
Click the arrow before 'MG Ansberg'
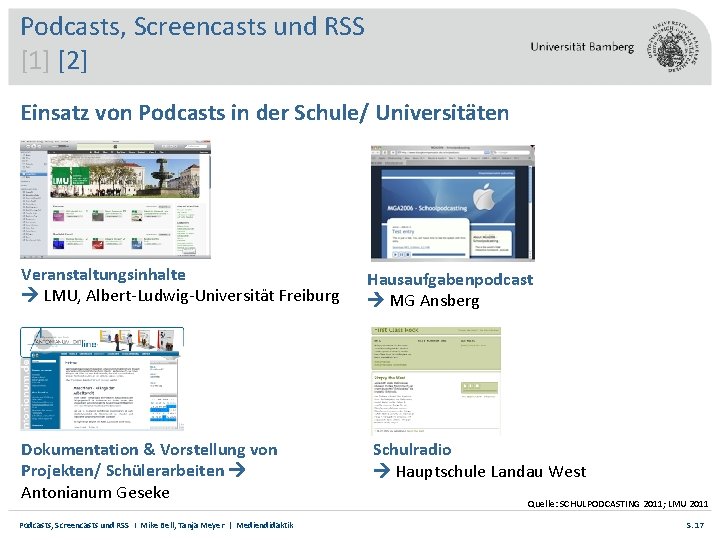click(x=376, y=300)
